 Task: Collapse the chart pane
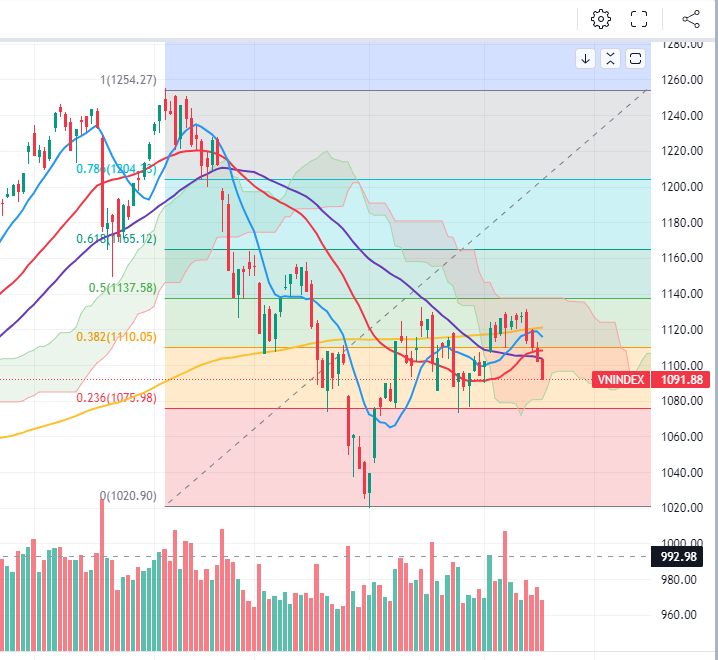point(610,59)
